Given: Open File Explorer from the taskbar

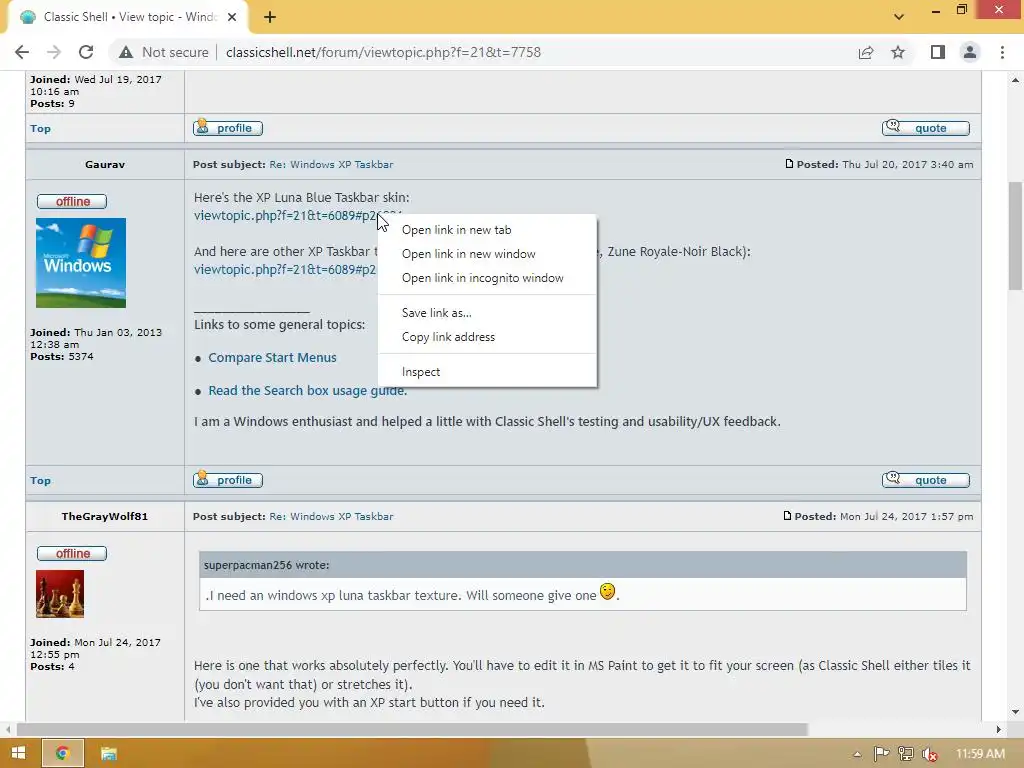Looking at the screenshot, I should point(108,753).
